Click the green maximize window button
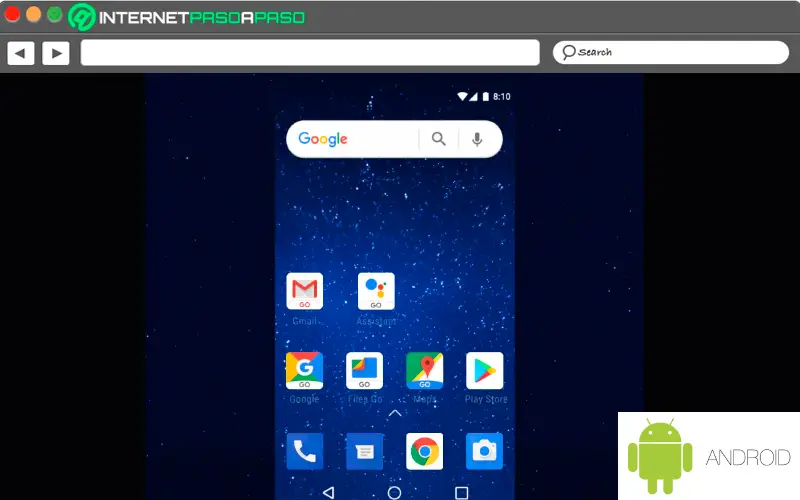Screen dimensions: 800x500 tap(55, 14)
